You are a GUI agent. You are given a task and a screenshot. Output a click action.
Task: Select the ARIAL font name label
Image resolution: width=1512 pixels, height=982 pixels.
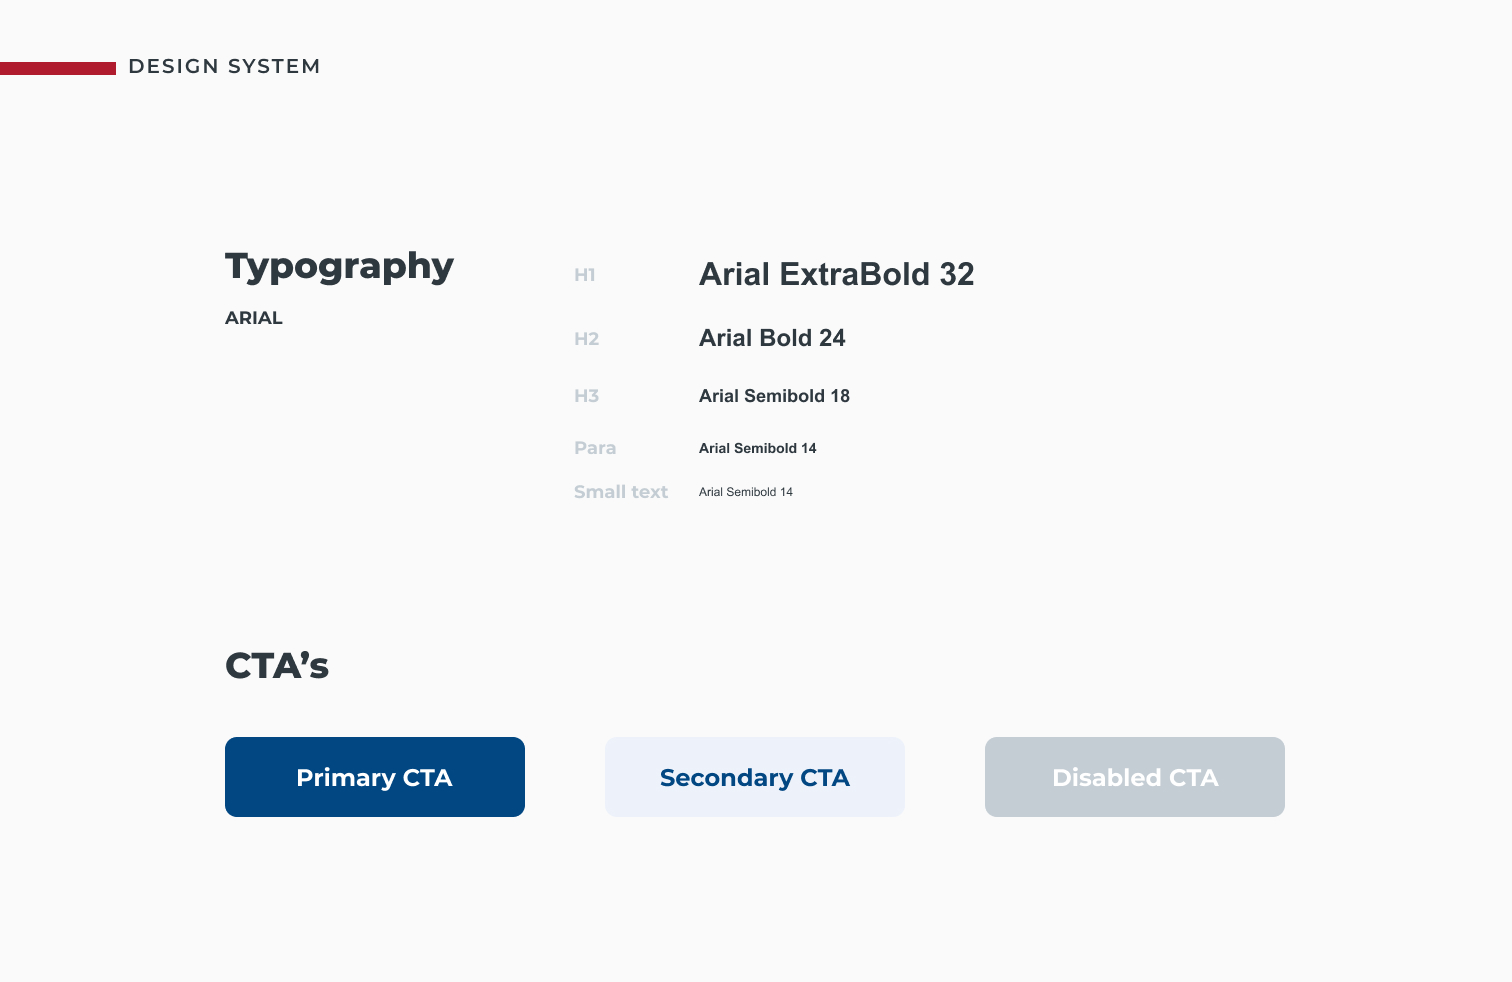[254, 318]
